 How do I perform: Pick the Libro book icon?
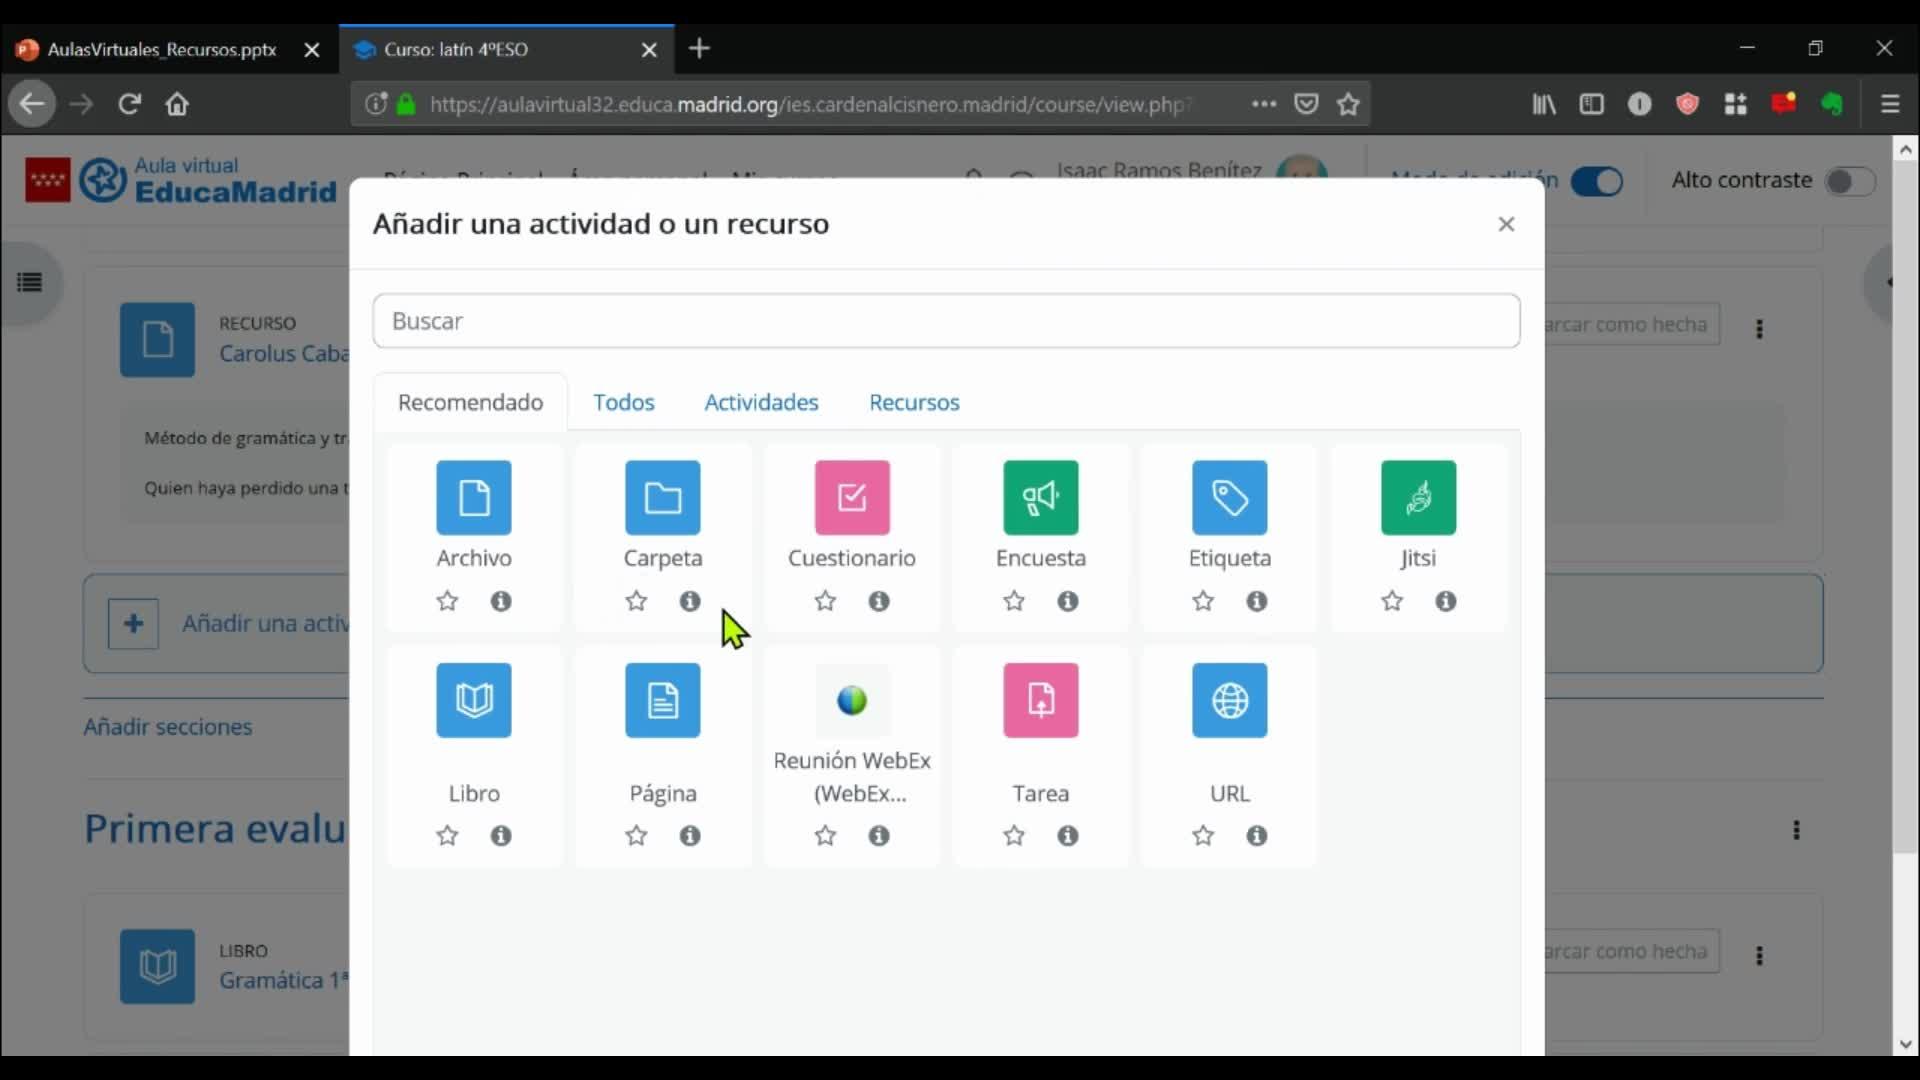pyautogui.click(x=473, y=700)
